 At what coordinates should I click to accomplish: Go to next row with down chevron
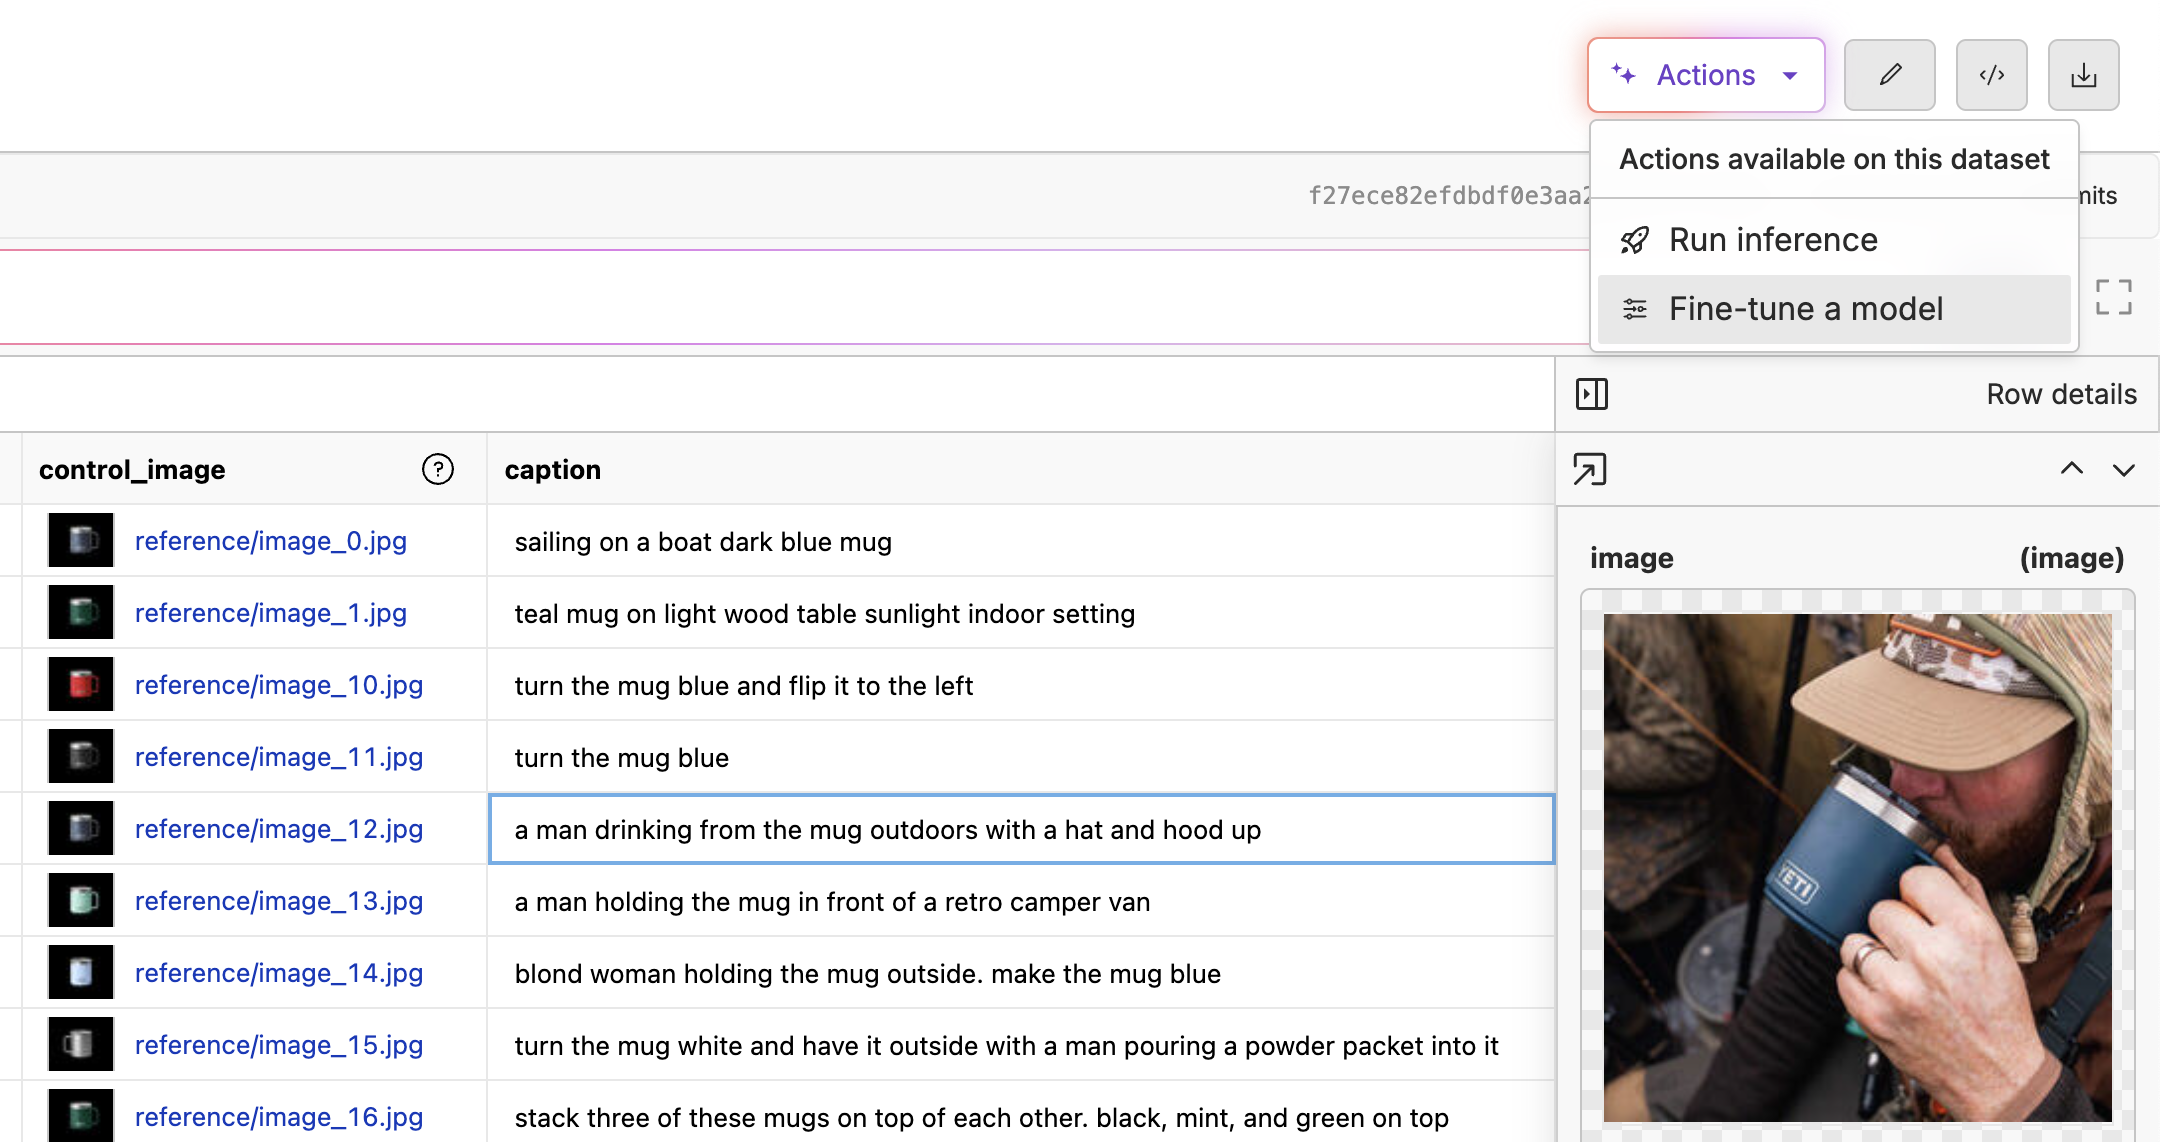(x=2123, y=469)
